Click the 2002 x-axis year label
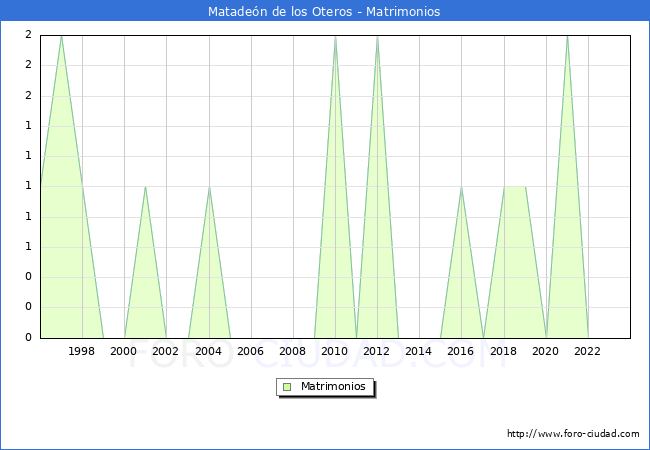This screenshot has height=450, width=650. [166, 351]
